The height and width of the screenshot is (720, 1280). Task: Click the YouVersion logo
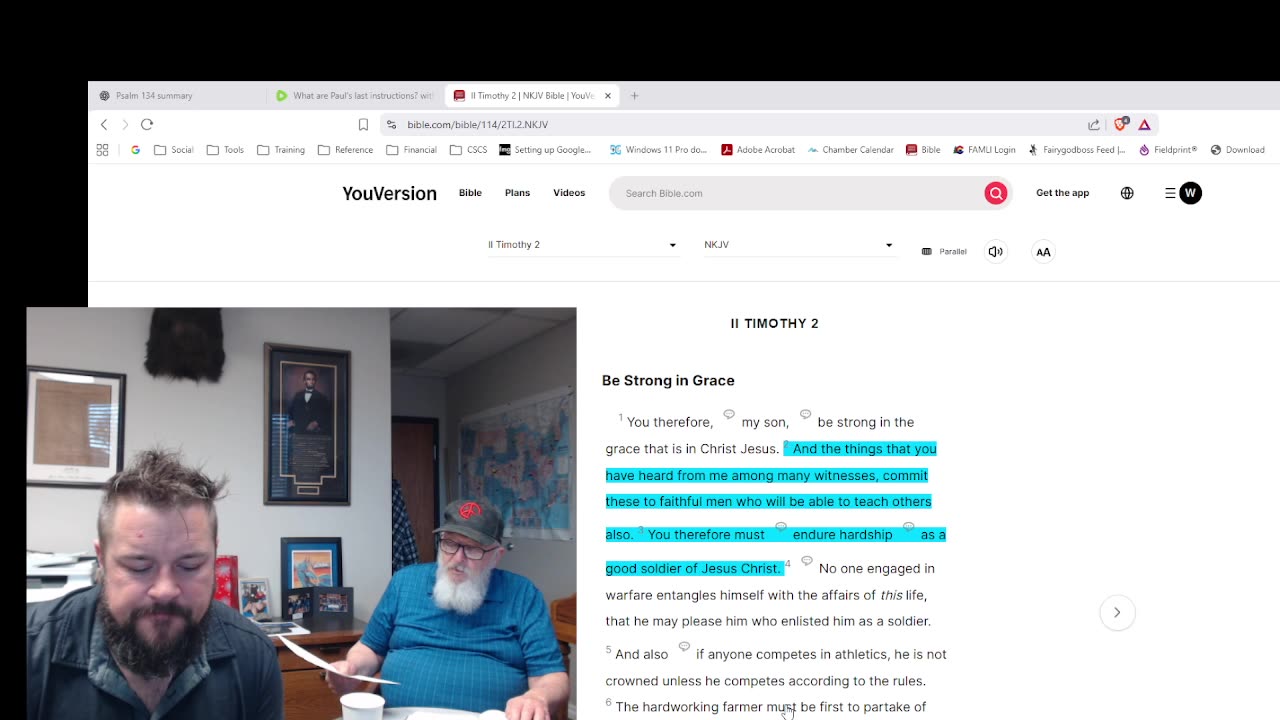tap(389, 193)
